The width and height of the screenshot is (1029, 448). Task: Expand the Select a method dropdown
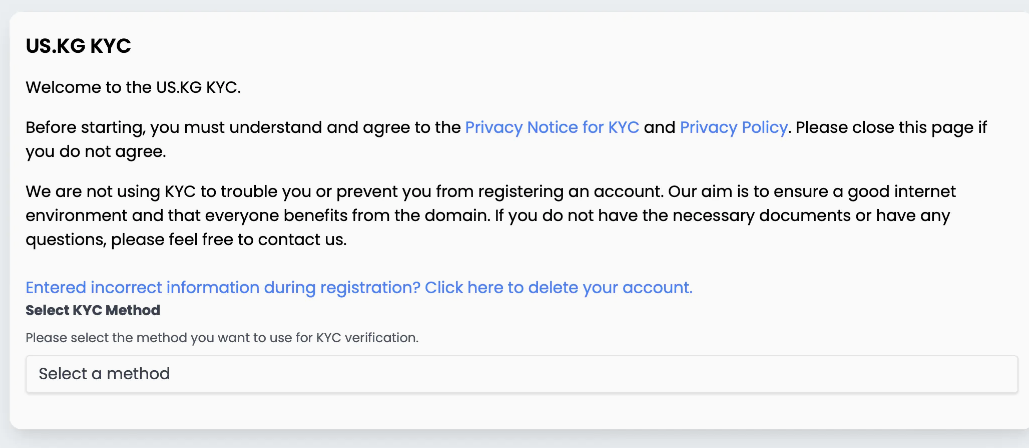click(521, 374)
